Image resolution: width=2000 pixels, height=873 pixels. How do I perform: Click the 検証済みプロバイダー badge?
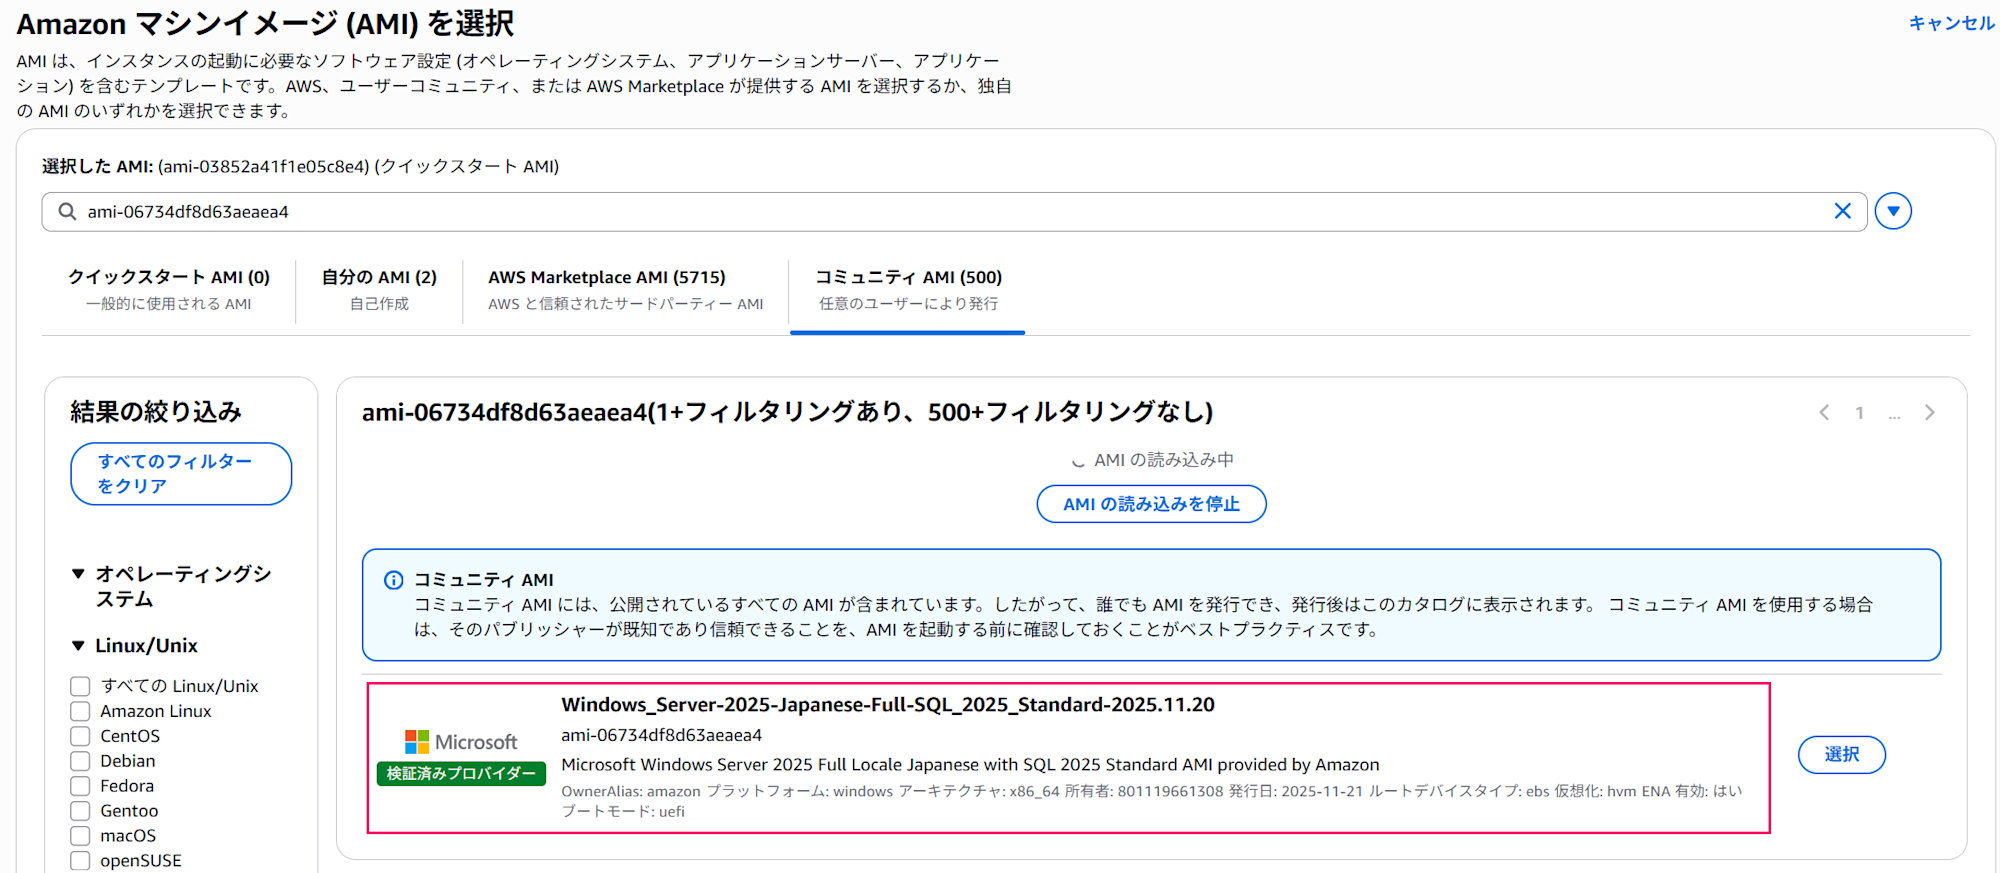461,774
